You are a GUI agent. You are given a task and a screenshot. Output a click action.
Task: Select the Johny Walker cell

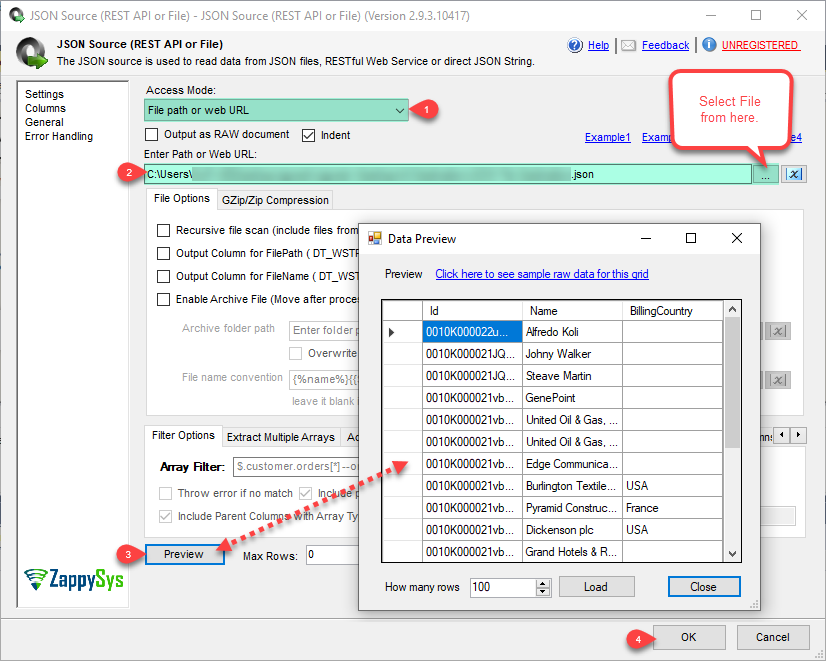572,354
